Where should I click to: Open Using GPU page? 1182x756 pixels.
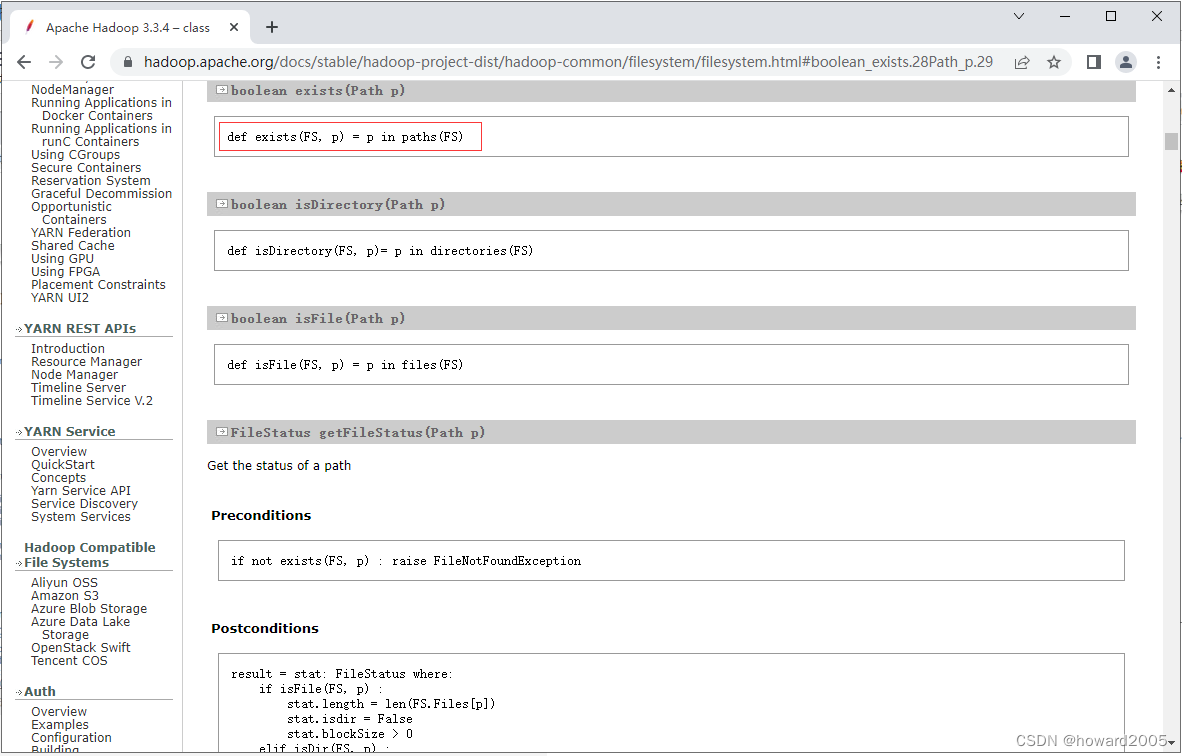tap(63, 259)
